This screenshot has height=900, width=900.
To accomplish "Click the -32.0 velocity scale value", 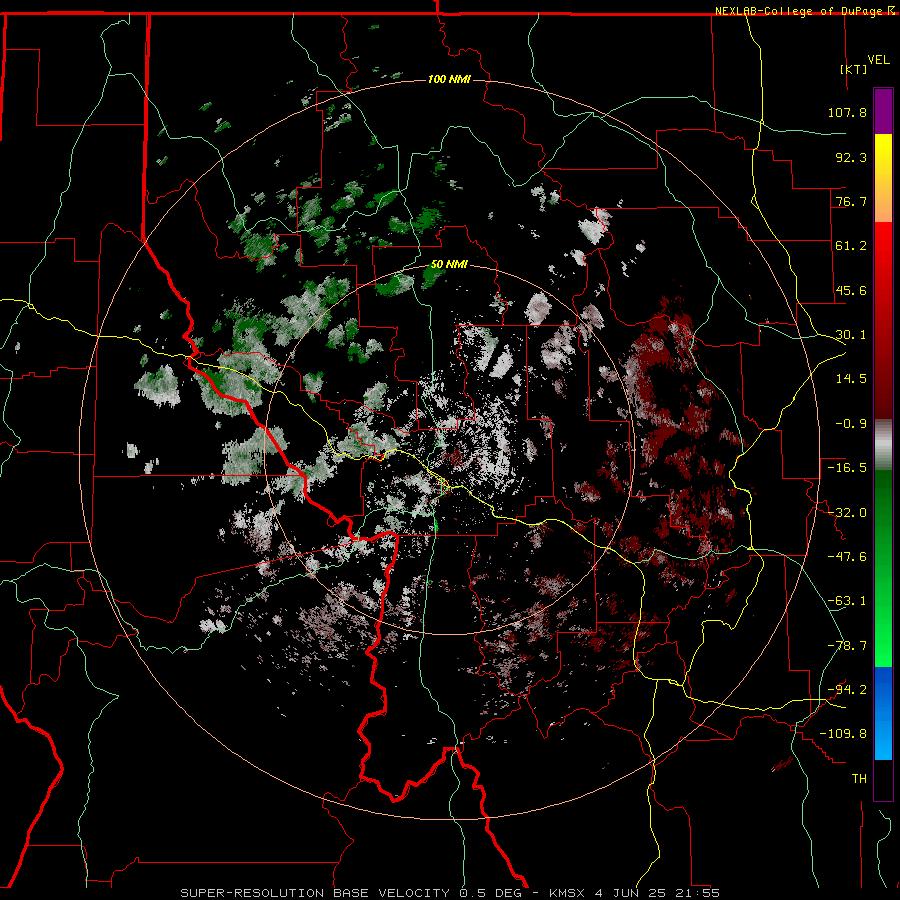I will pyautogui.click(x=847, y=513).
